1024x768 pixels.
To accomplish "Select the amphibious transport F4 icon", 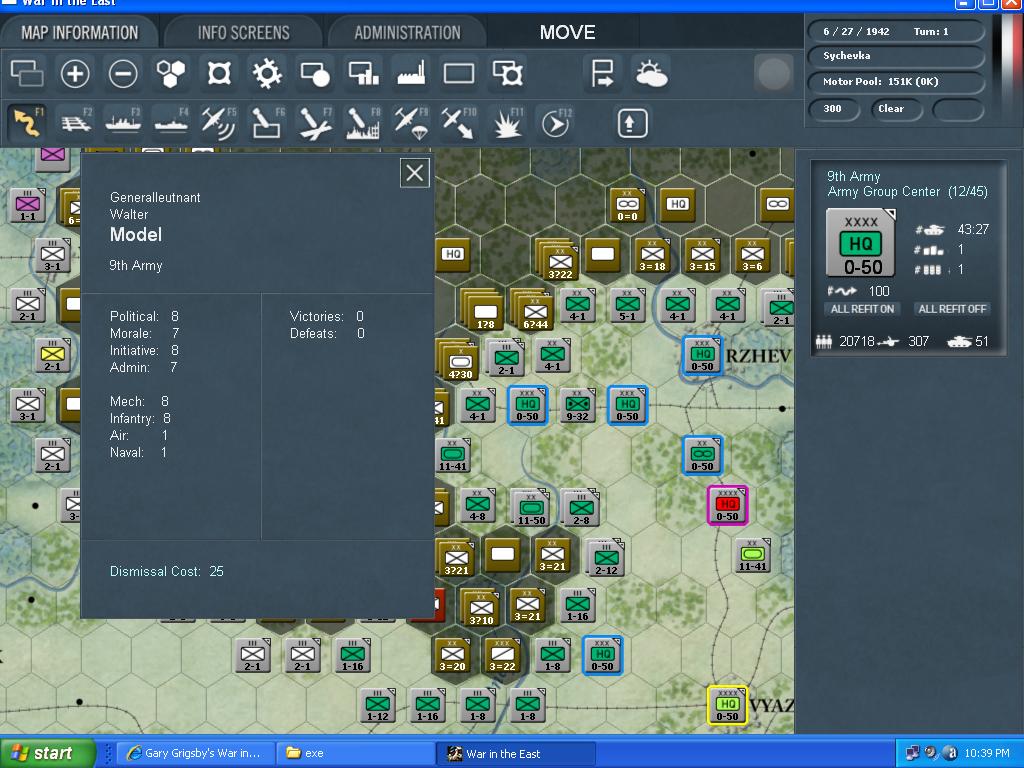I will click(x=171, y=123).
